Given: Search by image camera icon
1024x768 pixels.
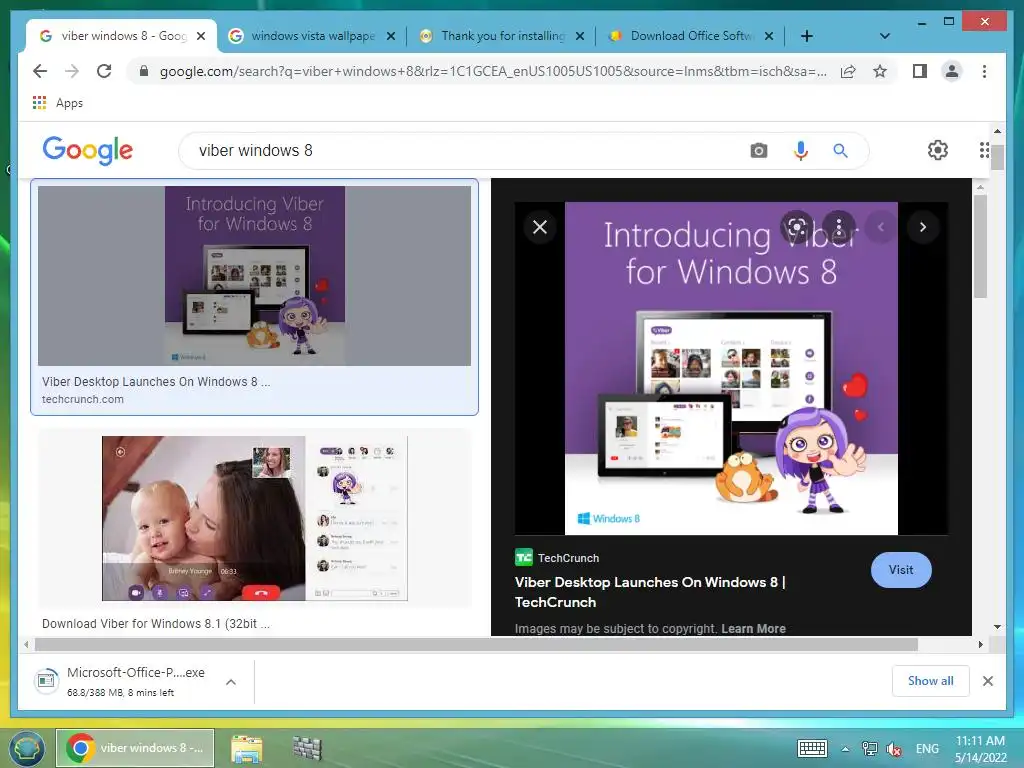Looking at the screenshot, I should [758, 151].
